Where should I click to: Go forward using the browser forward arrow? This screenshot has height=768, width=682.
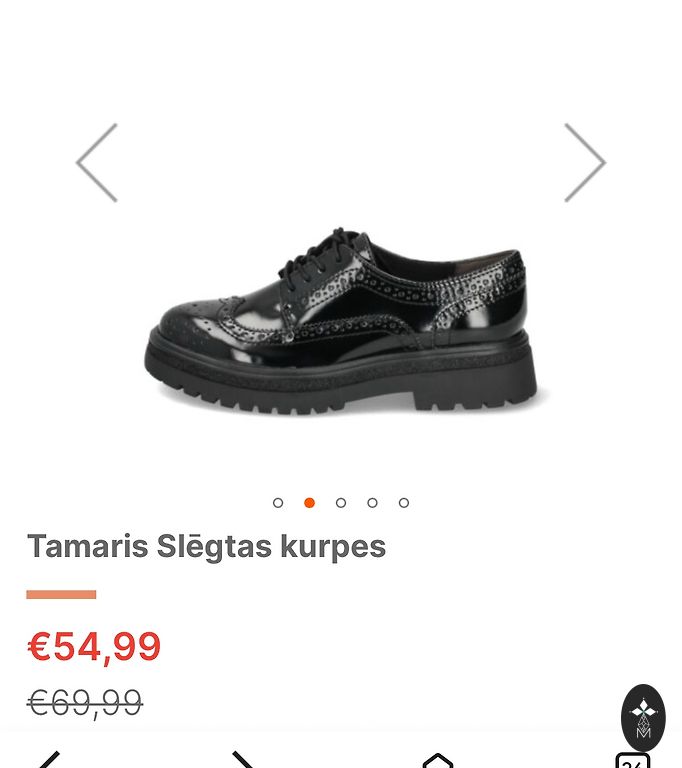(244, 760)
